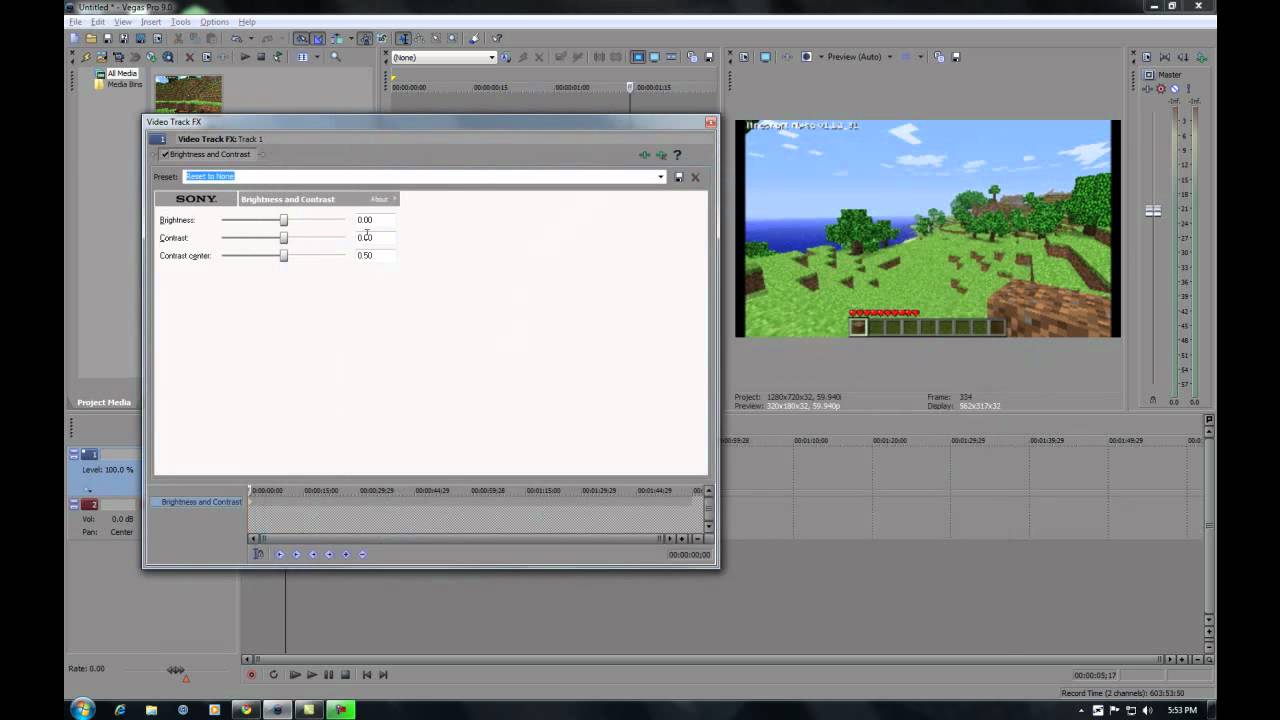The height and width of the screenshot is (720, 1280).
Task: Open the Views dropdown in Project Media toolbar
Action: click(317, 57)
